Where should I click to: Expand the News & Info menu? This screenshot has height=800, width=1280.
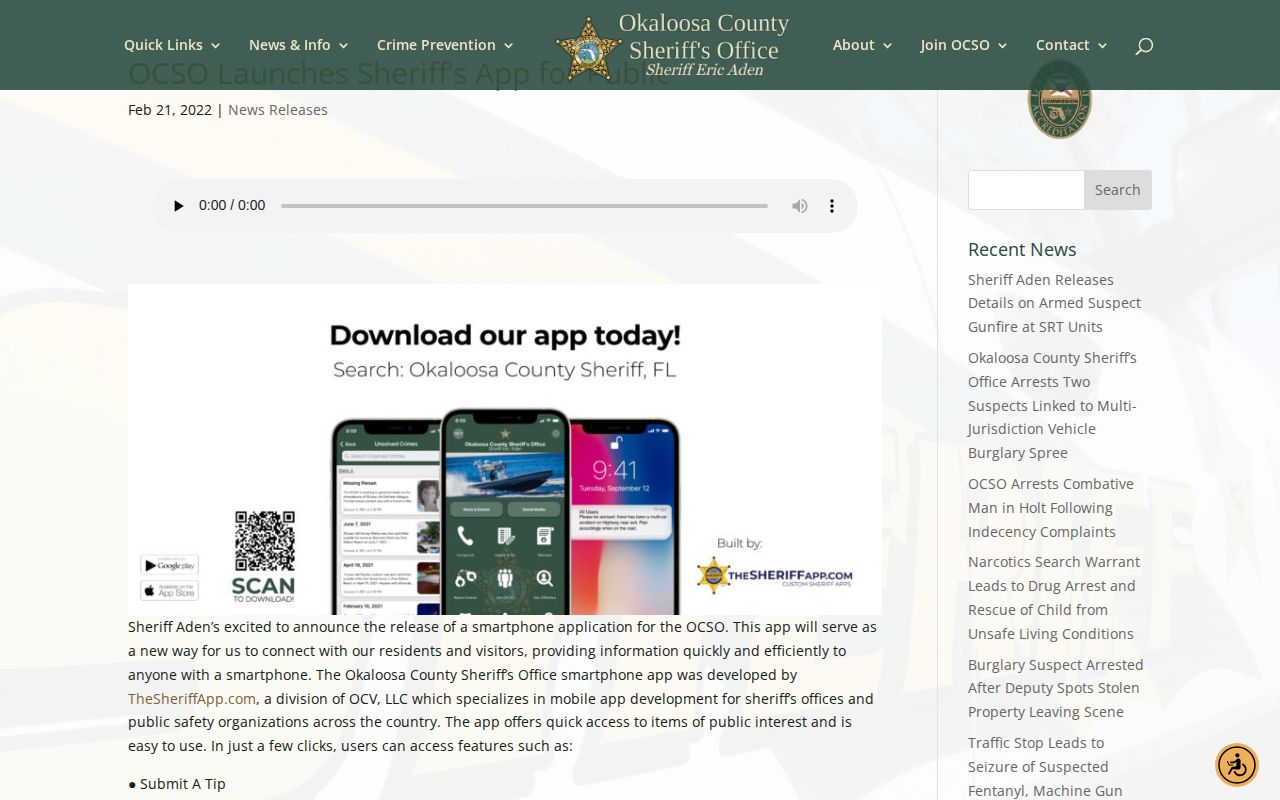pos(299,45)
